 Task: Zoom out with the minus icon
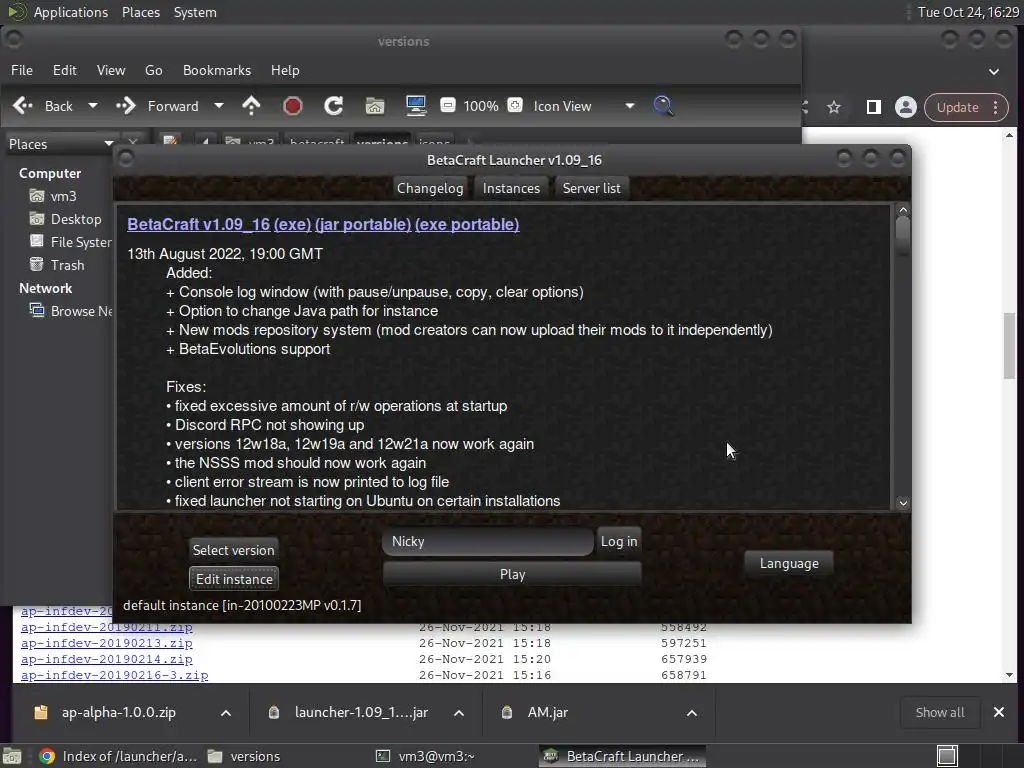click(x=448, y=105)
